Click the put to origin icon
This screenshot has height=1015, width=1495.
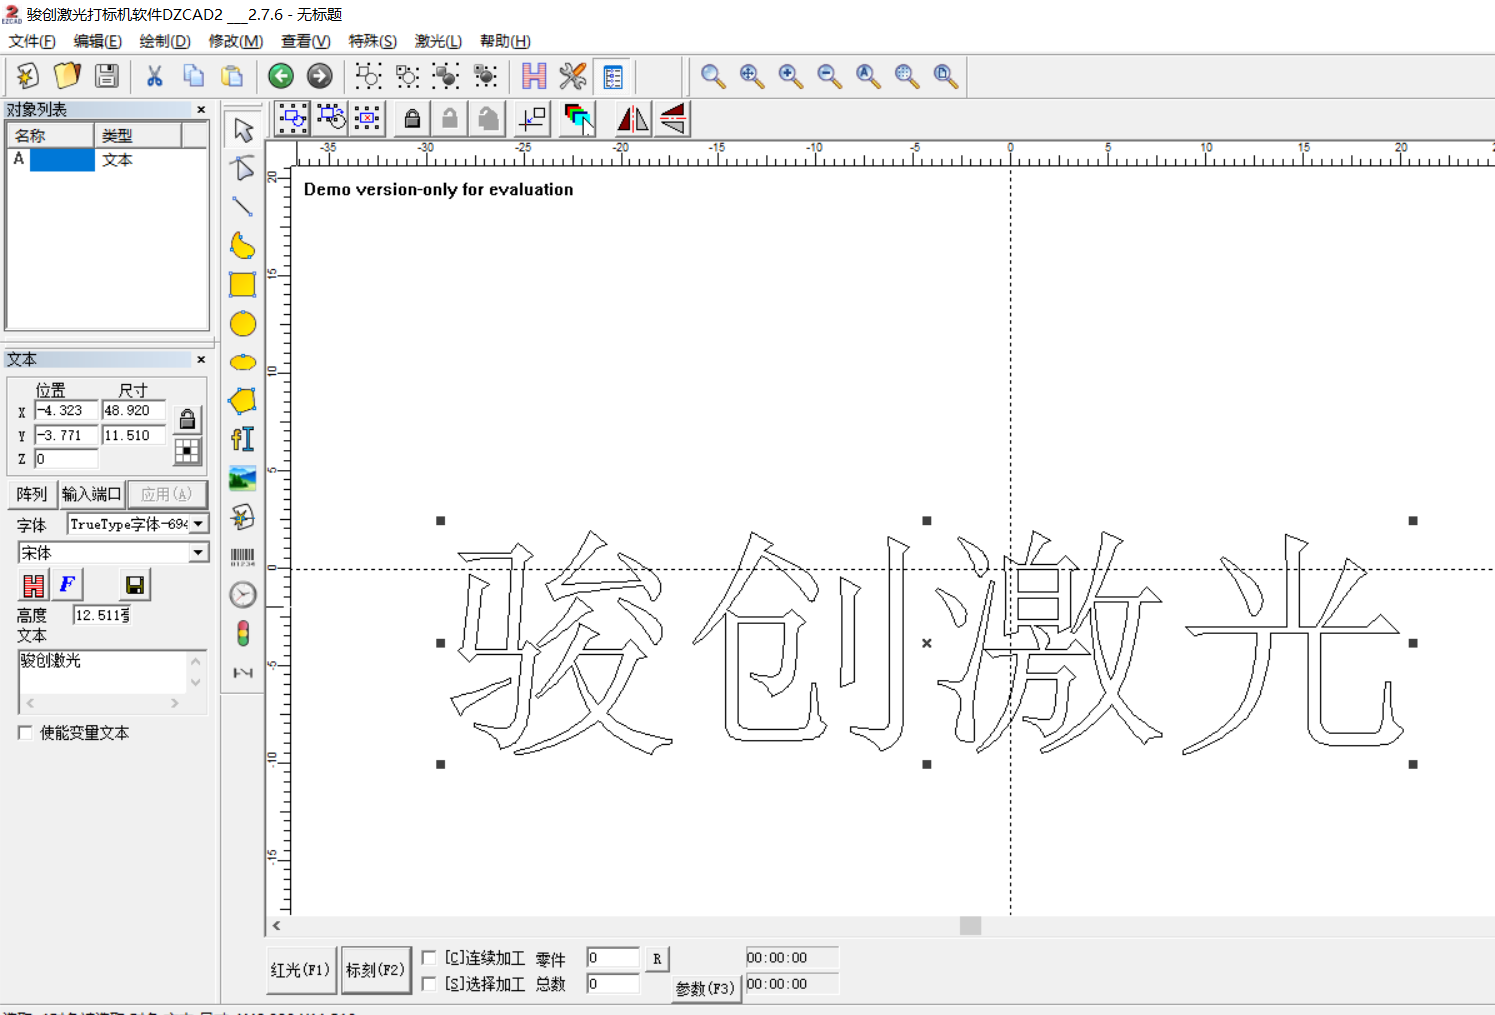coord(533,119)
